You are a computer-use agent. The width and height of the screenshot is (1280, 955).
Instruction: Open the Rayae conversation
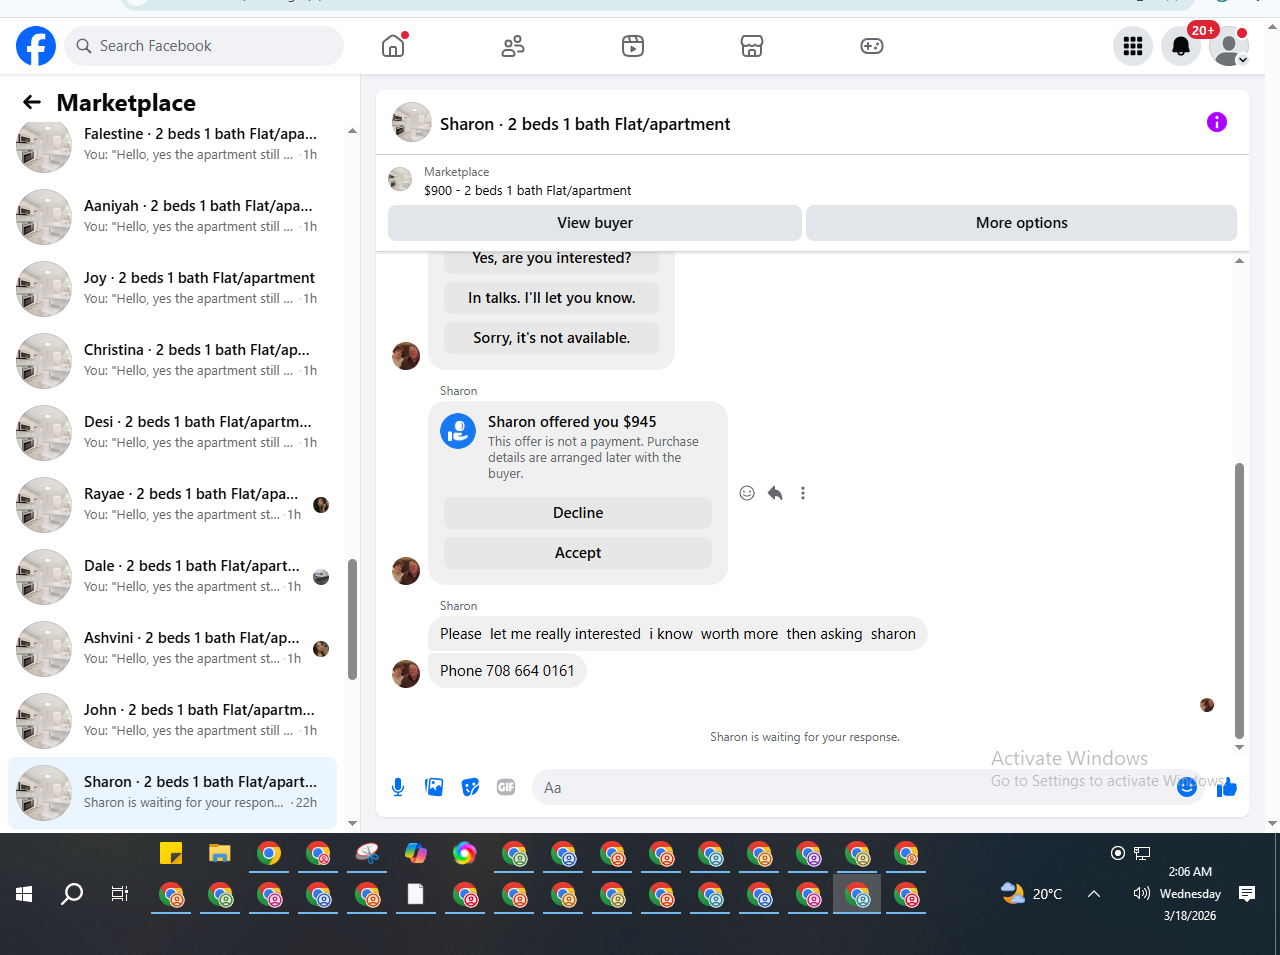coord(172,504)
